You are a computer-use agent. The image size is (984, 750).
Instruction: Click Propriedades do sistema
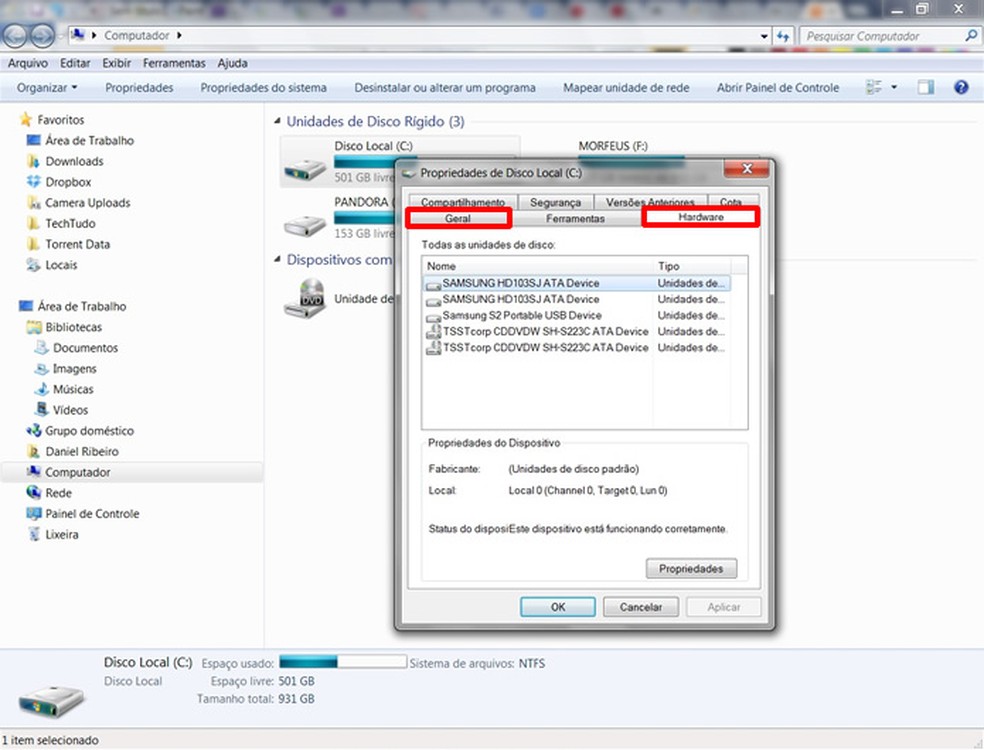(264, 88)
